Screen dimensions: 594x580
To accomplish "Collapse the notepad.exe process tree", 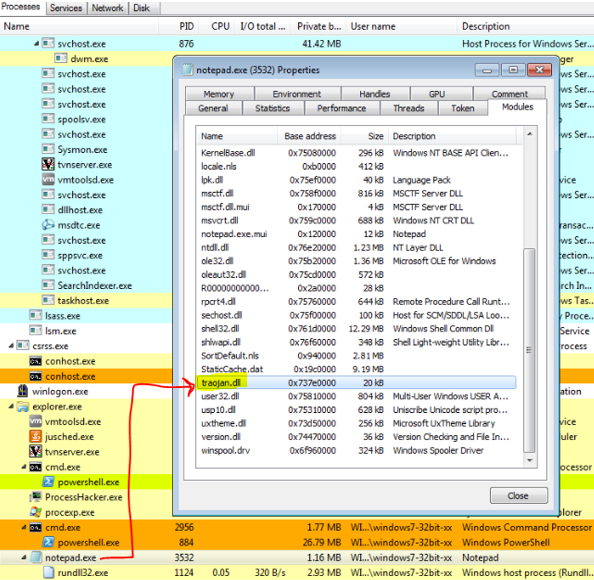I will click(x=24, y=557).
